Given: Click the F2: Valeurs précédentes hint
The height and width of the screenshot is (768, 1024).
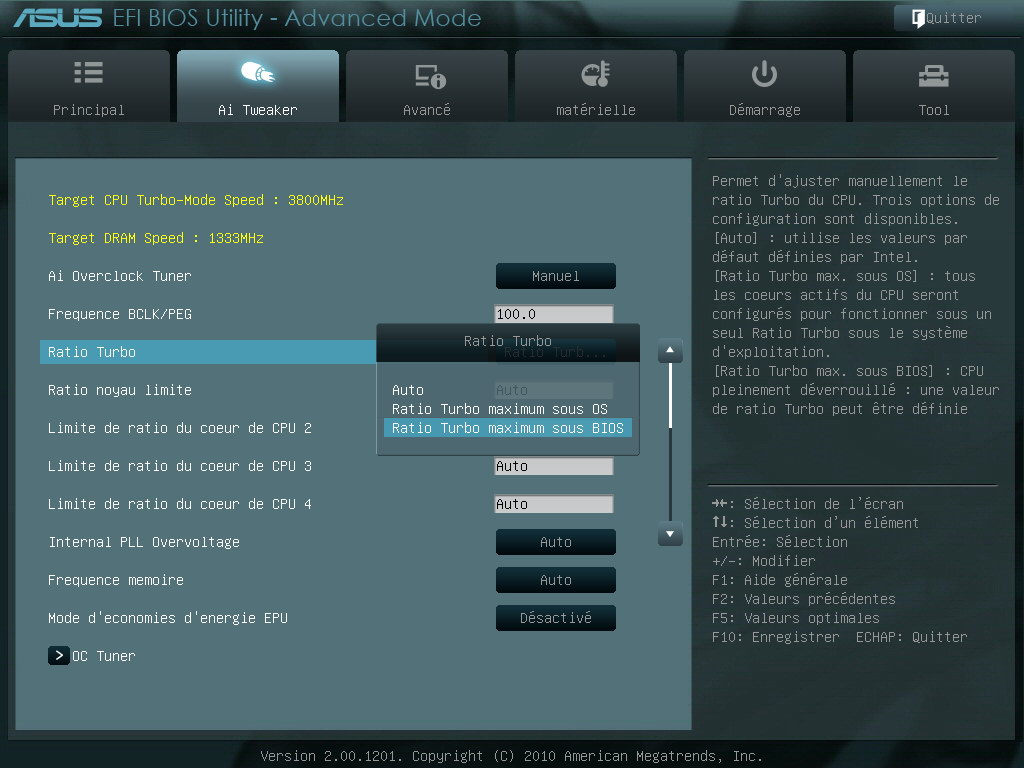Looking at the screenshot, I should pos(803,599).
